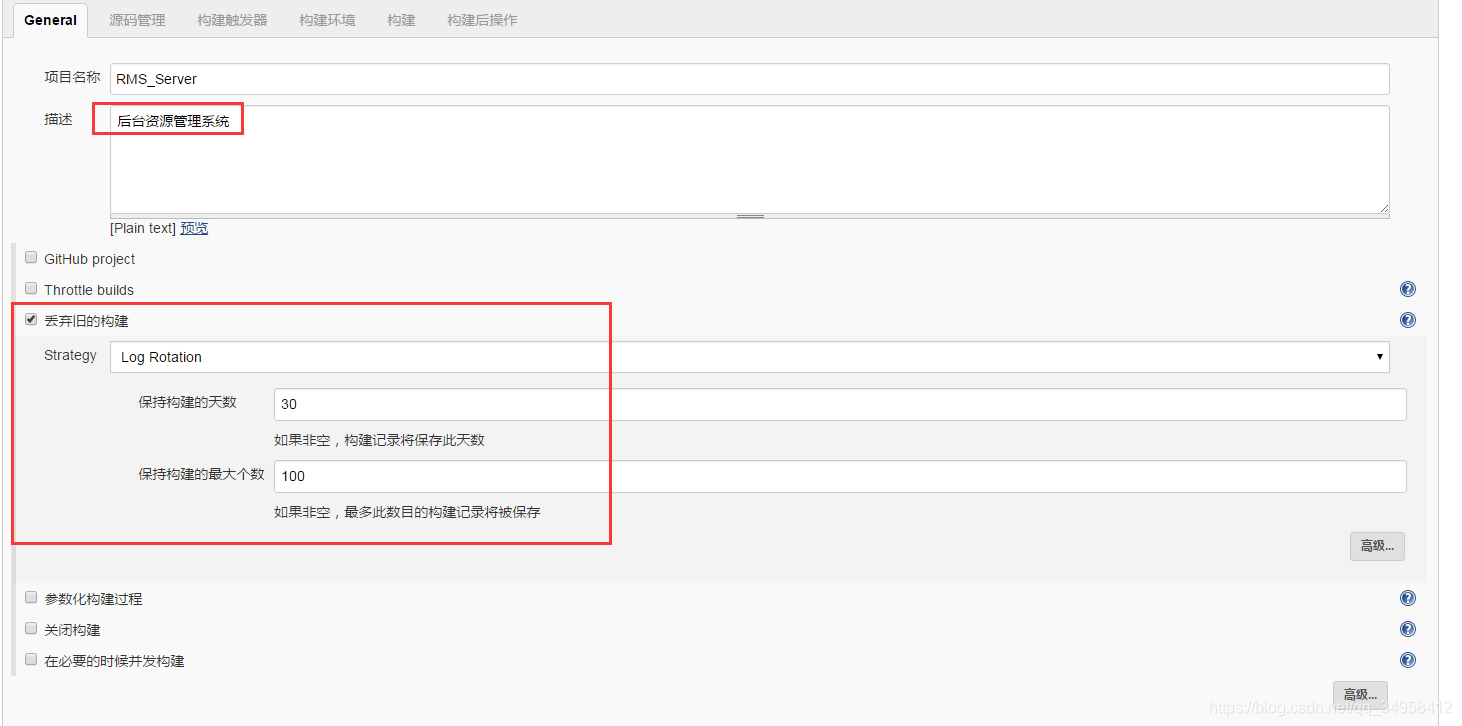Click the 预览 preview link

194,228
